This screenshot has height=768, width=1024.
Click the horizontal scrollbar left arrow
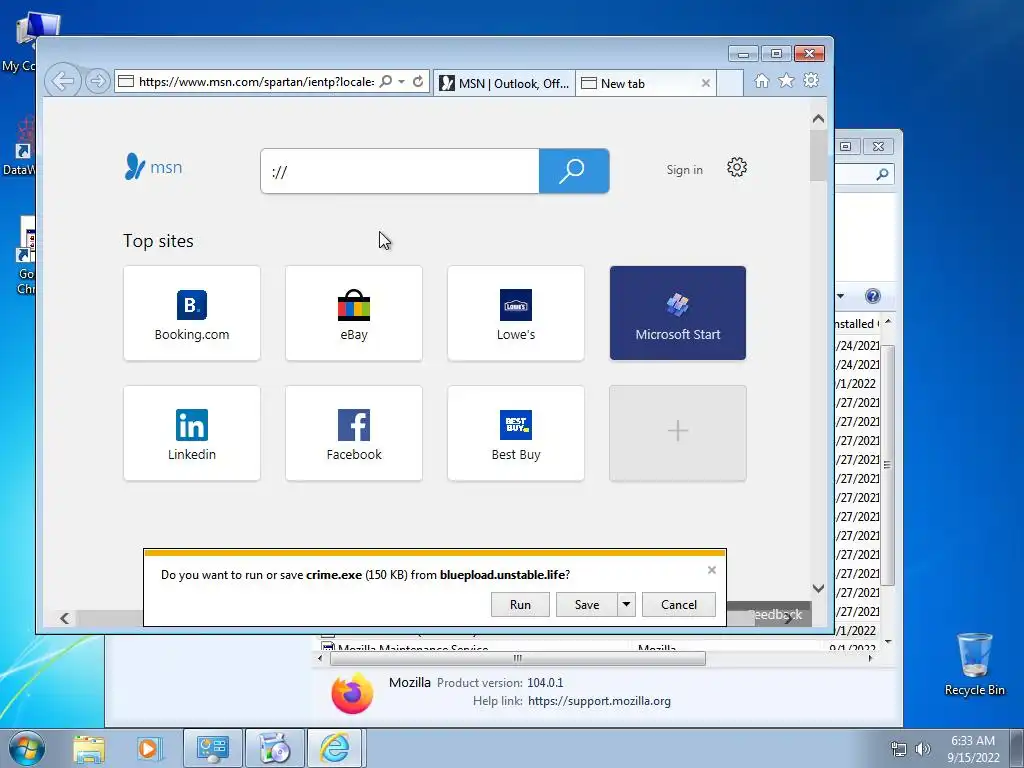[x=64, y=618]
